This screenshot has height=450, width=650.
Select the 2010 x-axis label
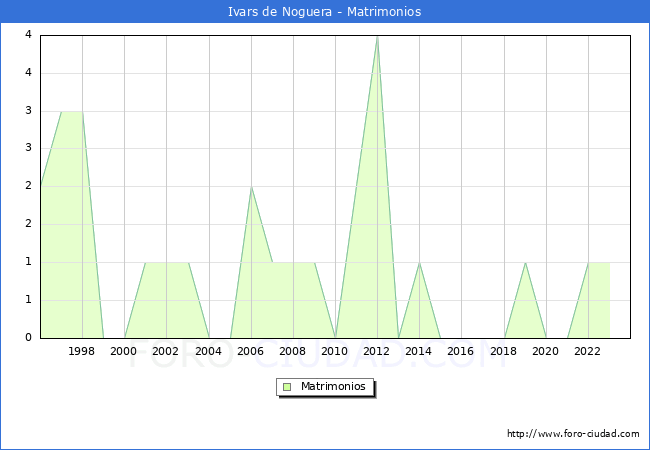[x=335, y=351]
